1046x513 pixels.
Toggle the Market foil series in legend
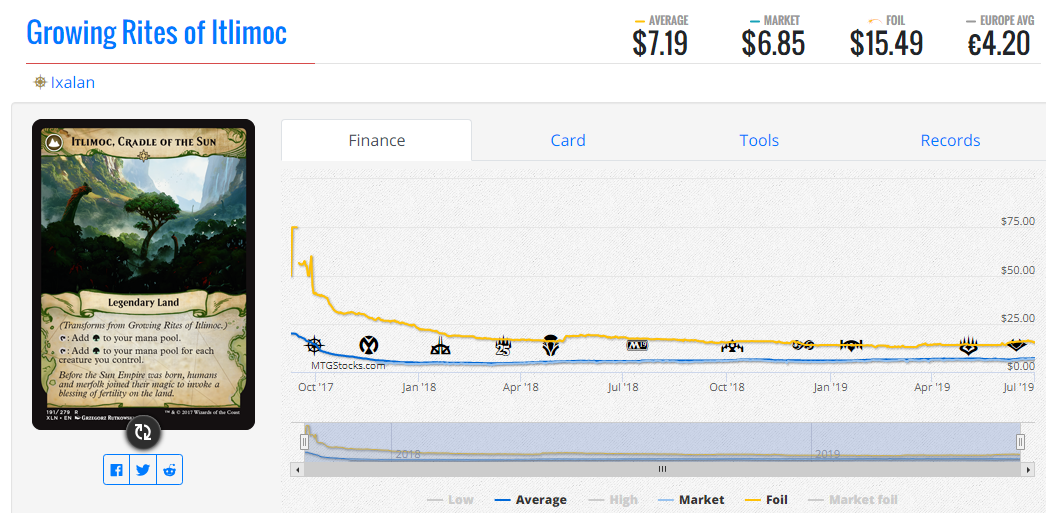point(853,500)
